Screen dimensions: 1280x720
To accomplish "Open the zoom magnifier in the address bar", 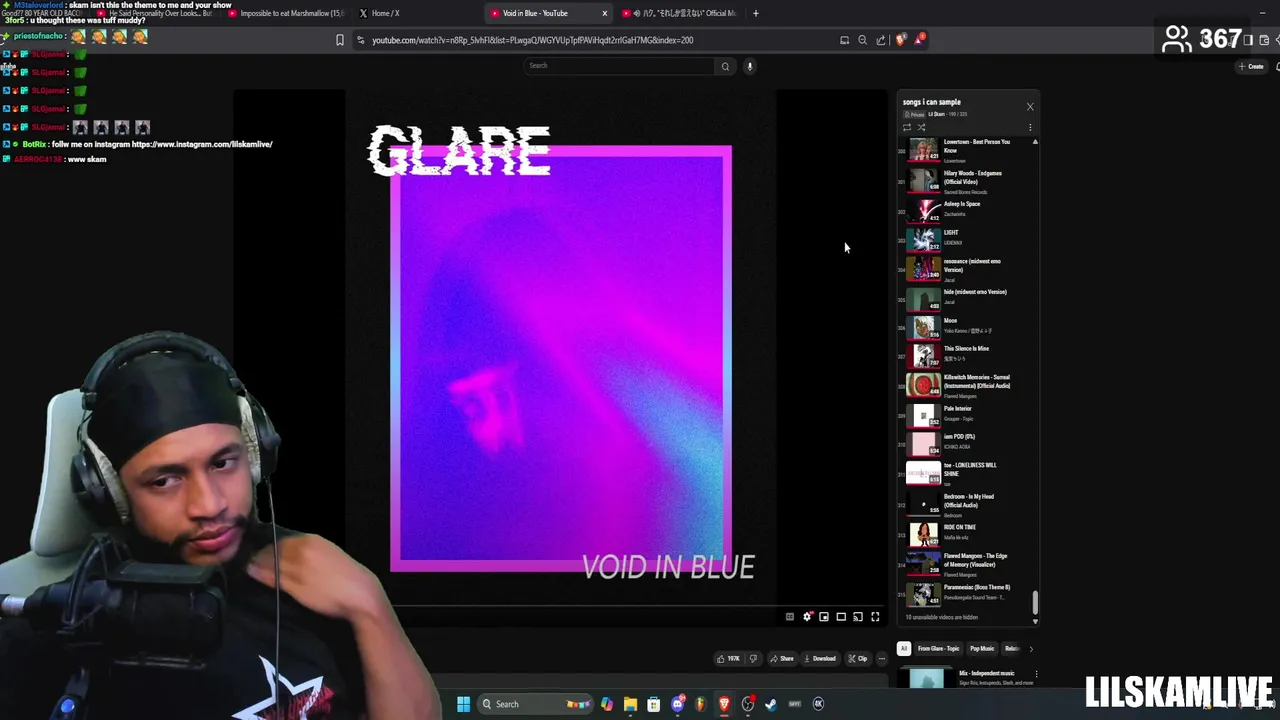I will coord(862,40).
